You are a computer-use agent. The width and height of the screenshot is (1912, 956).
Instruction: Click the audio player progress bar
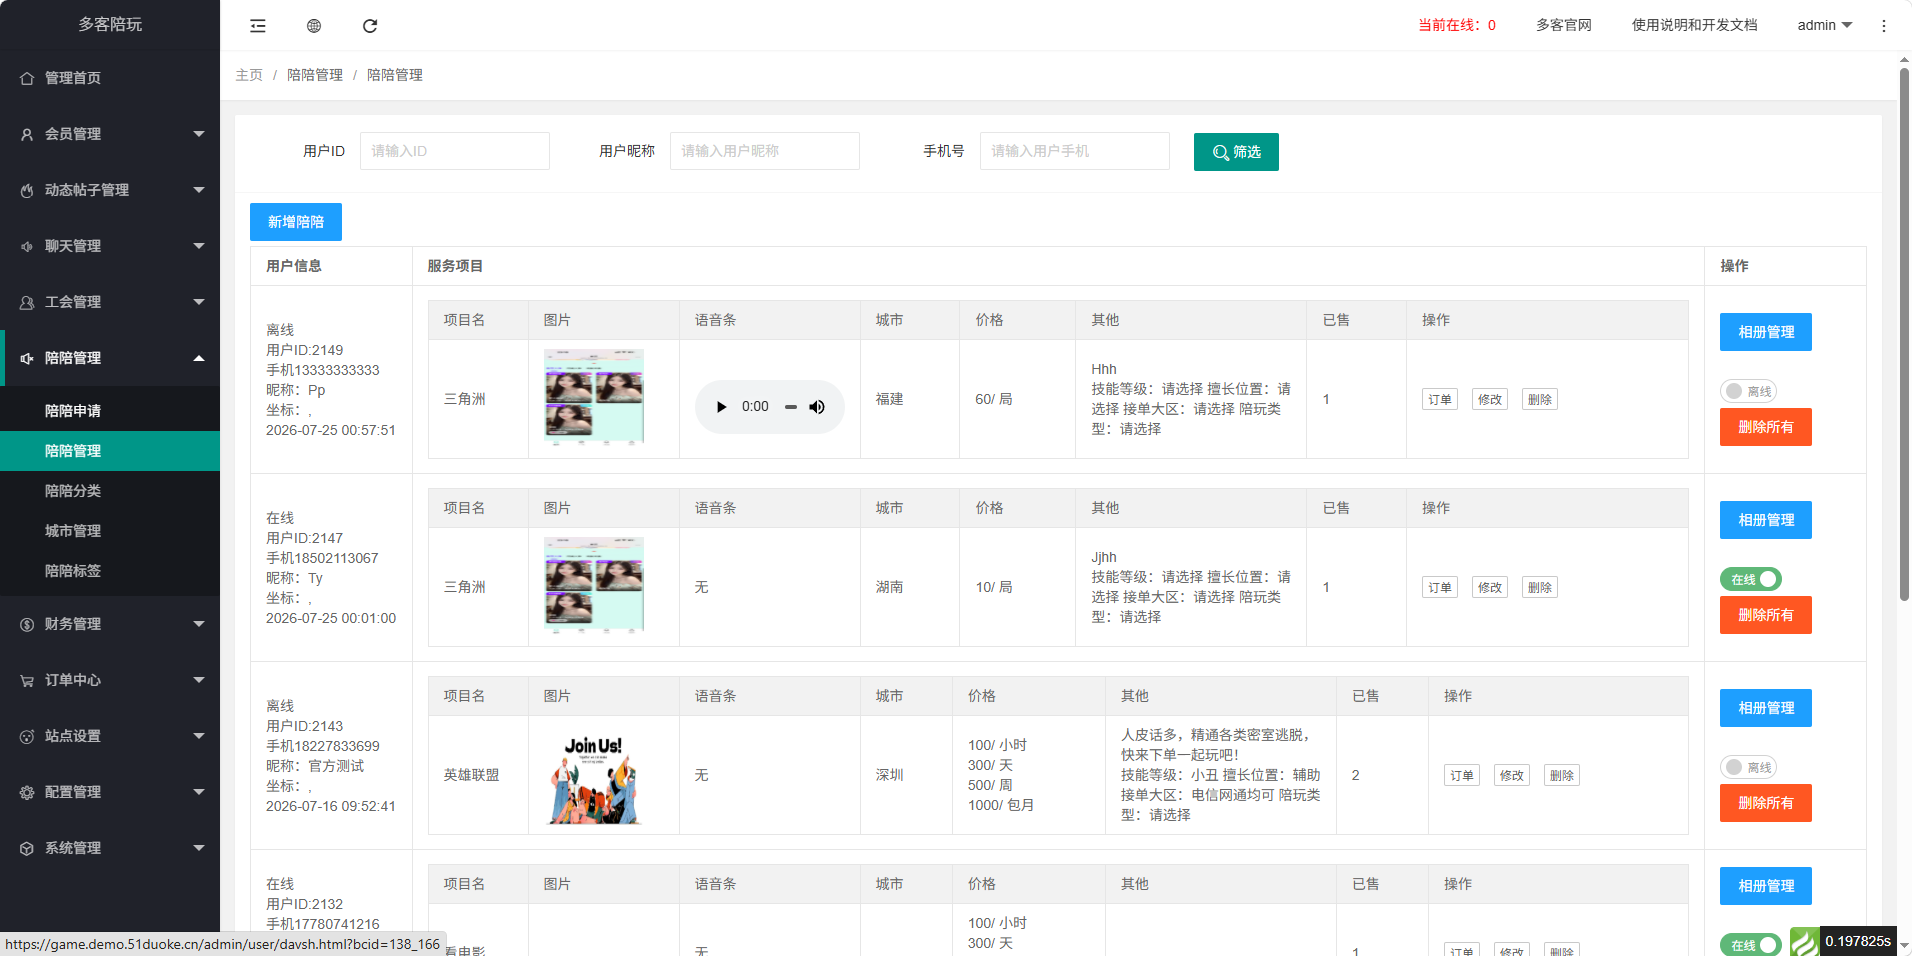(x=791, y=407)
